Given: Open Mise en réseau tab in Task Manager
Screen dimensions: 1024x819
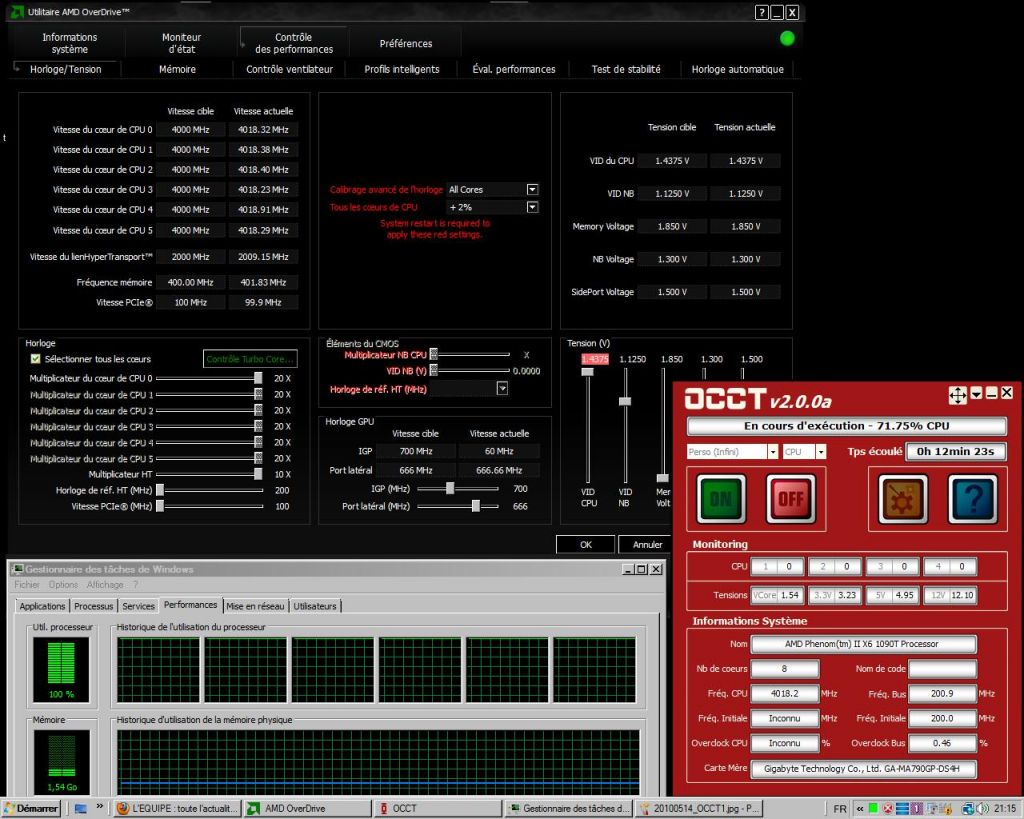Looking at the screenshot, I should (255, 606).
